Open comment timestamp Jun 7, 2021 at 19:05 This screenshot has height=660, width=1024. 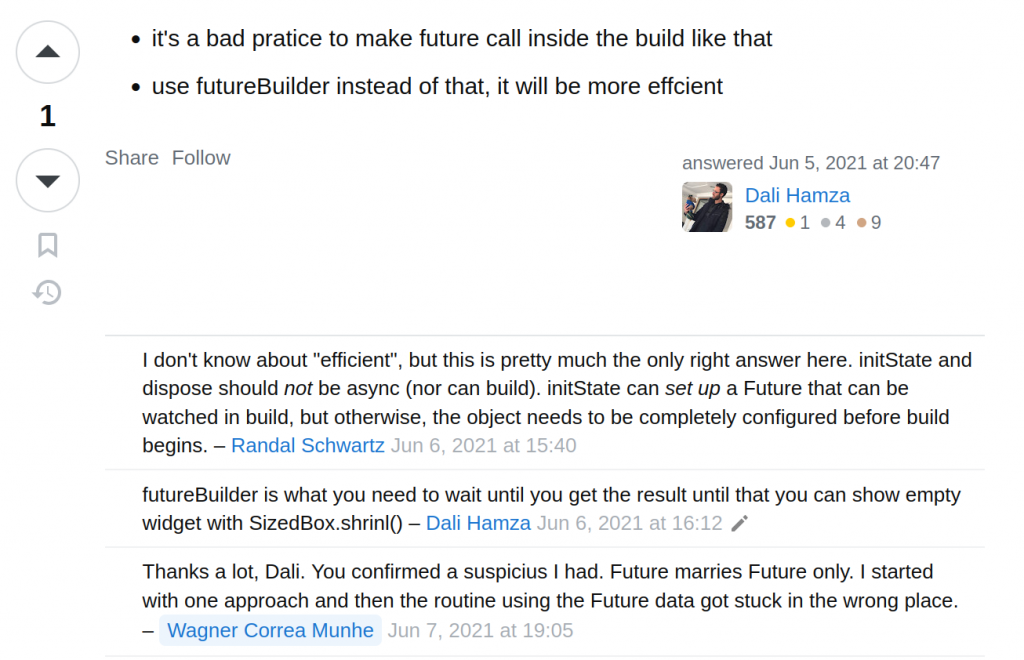click(480, 630)
